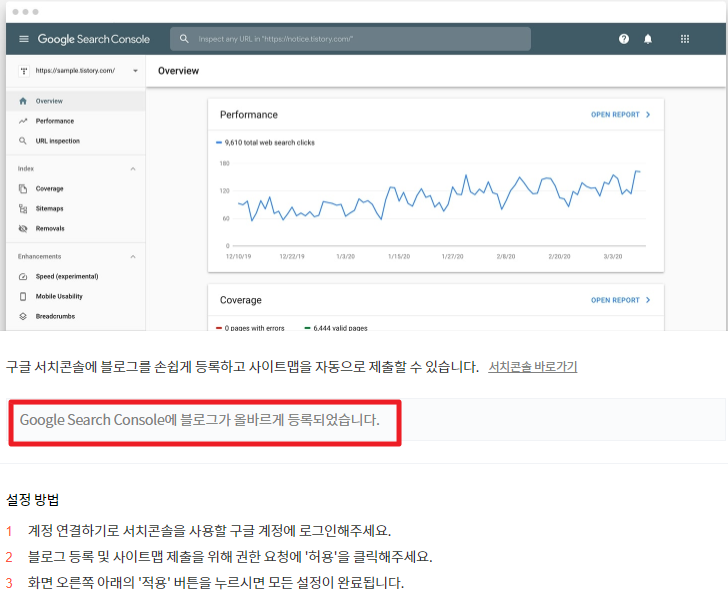Image resolution: width=728 pixels, height=602 pixels.
Task: Click the Enhancements section label
Action: tap(39, 257)
